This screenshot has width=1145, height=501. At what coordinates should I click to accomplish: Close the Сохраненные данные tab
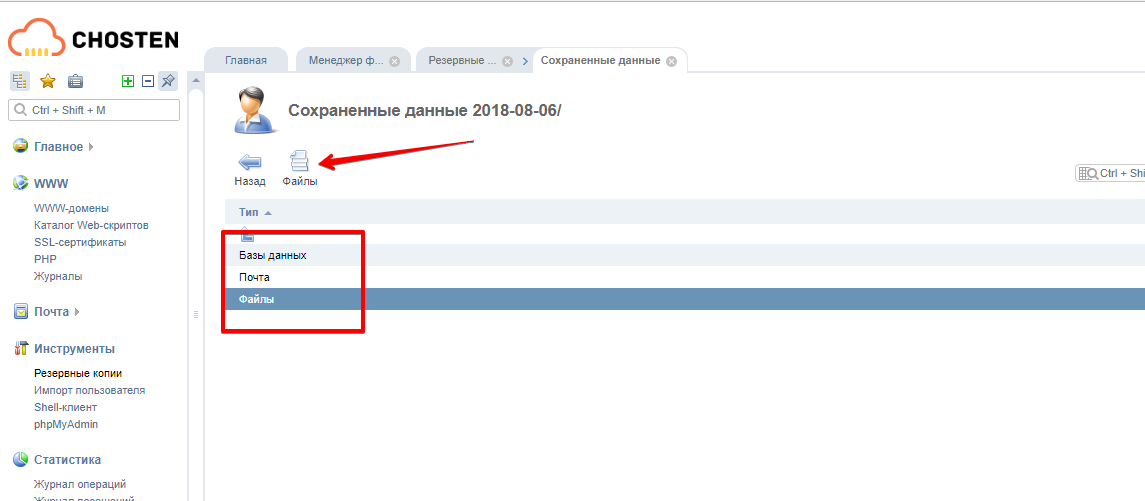(672, 61)
